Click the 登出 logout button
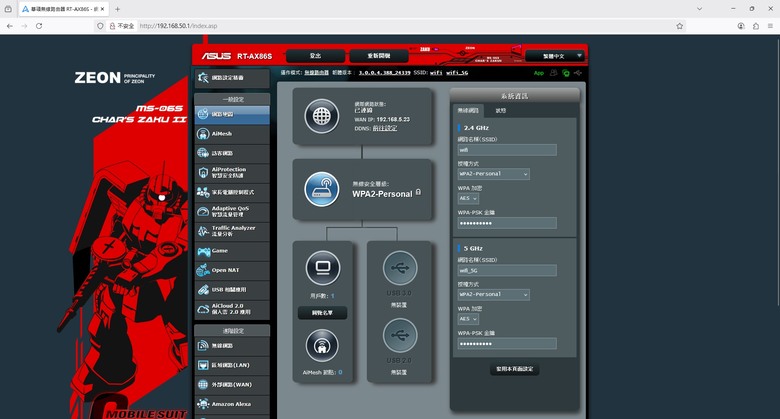 pos(315,56)
